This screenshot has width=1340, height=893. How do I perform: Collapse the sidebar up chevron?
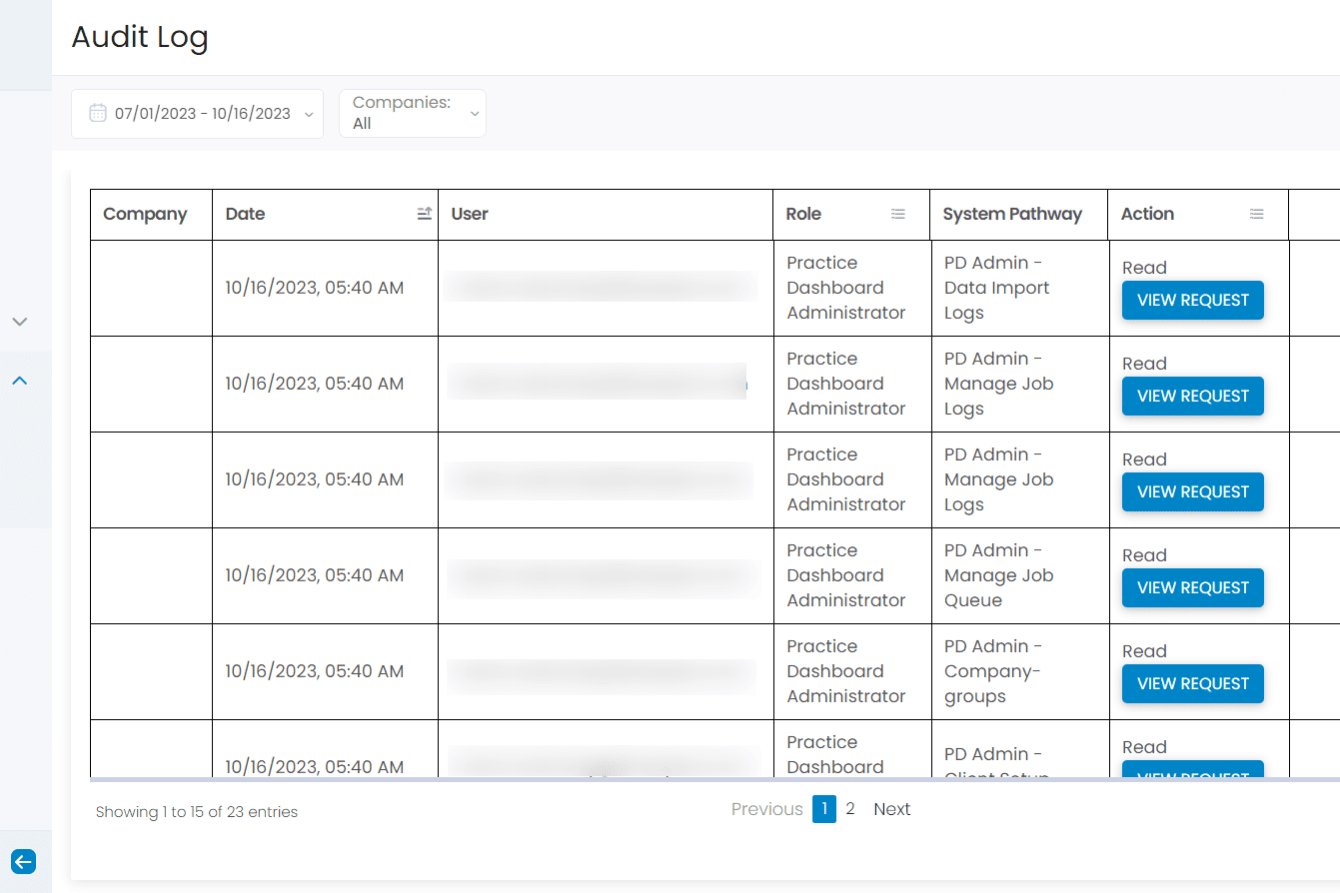19,380
